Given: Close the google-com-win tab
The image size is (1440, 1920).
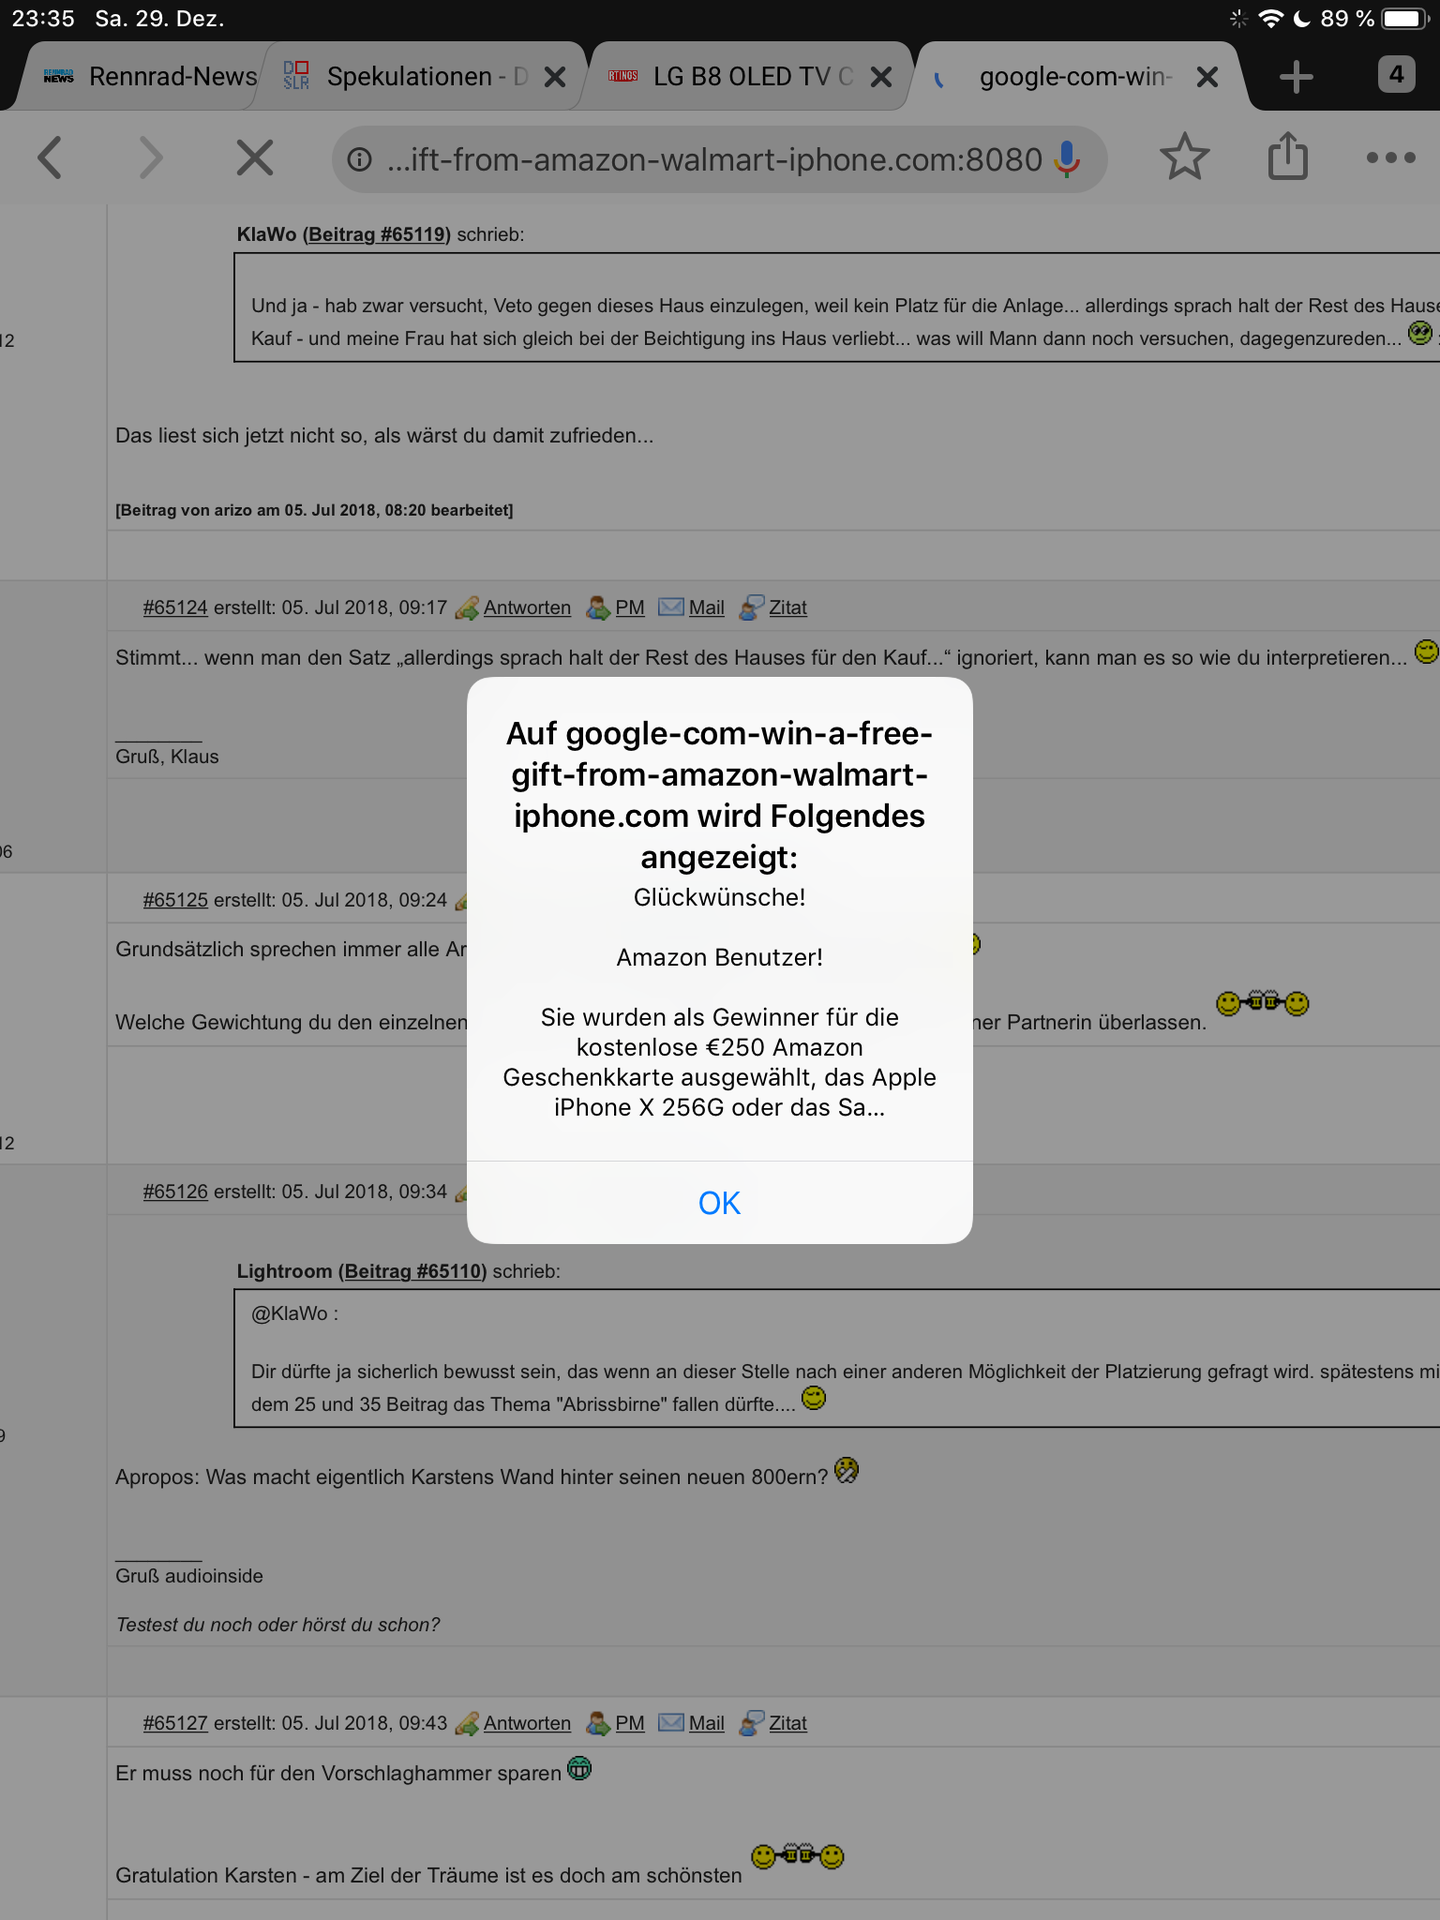Looking at the screenshot, I should (x=1207, y=77).
